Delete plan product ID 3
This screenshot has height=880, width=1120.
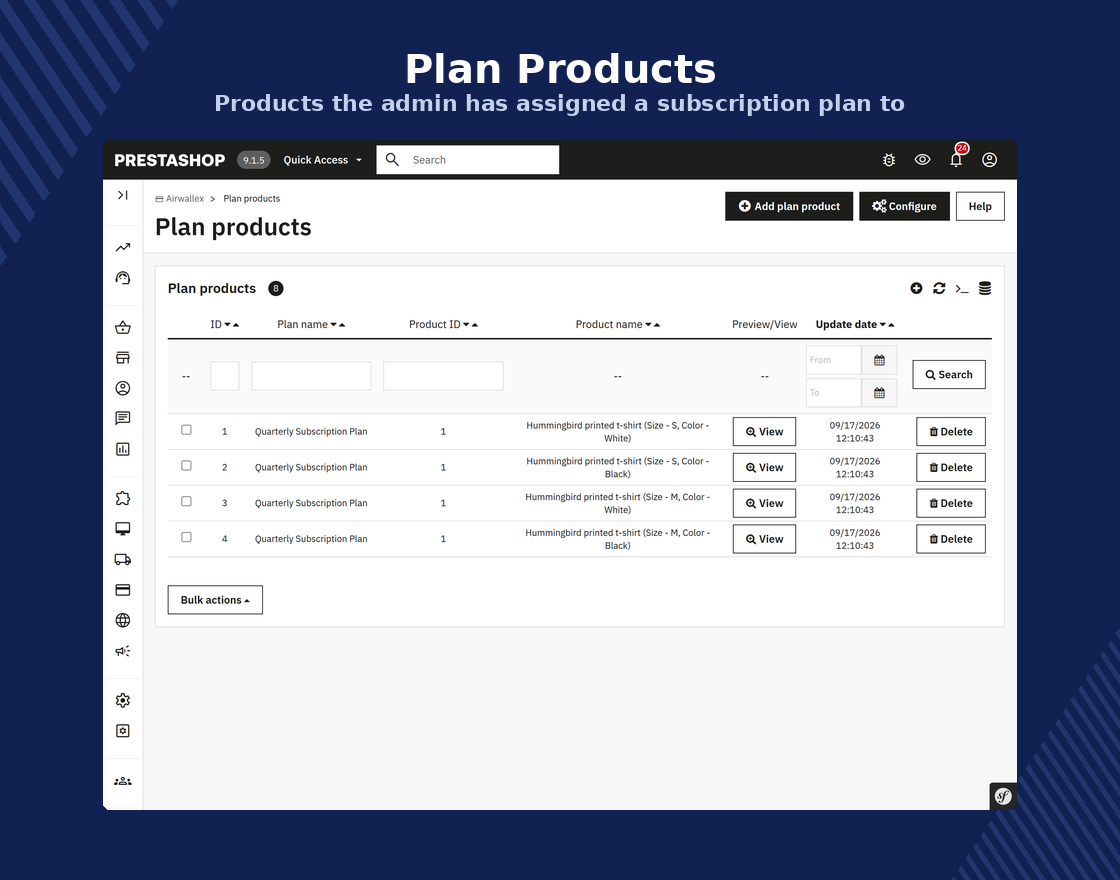951,503
